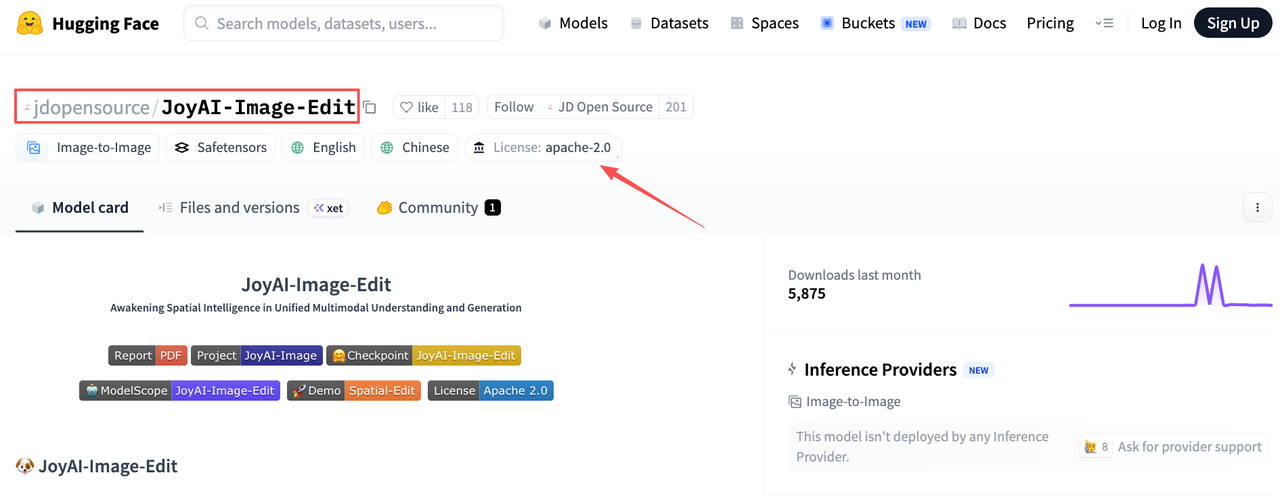Switch to the Model card tab
The width and height of the screenshot is (1280, 498).
pos(80,208)
